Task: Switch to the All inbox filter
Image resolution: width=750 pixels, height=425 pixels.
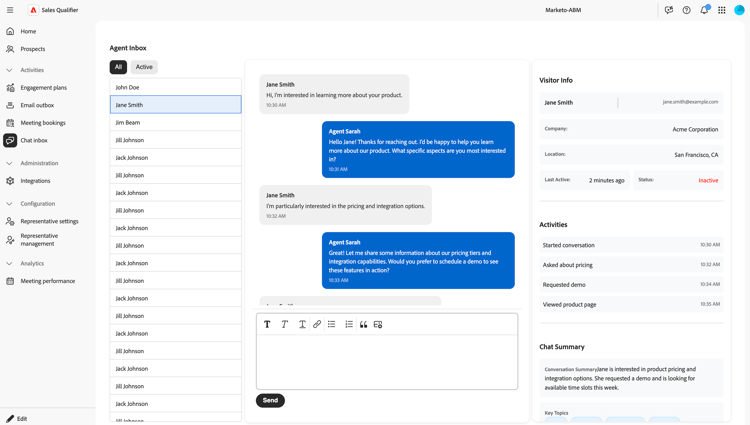Action: (x=118, y=67)
